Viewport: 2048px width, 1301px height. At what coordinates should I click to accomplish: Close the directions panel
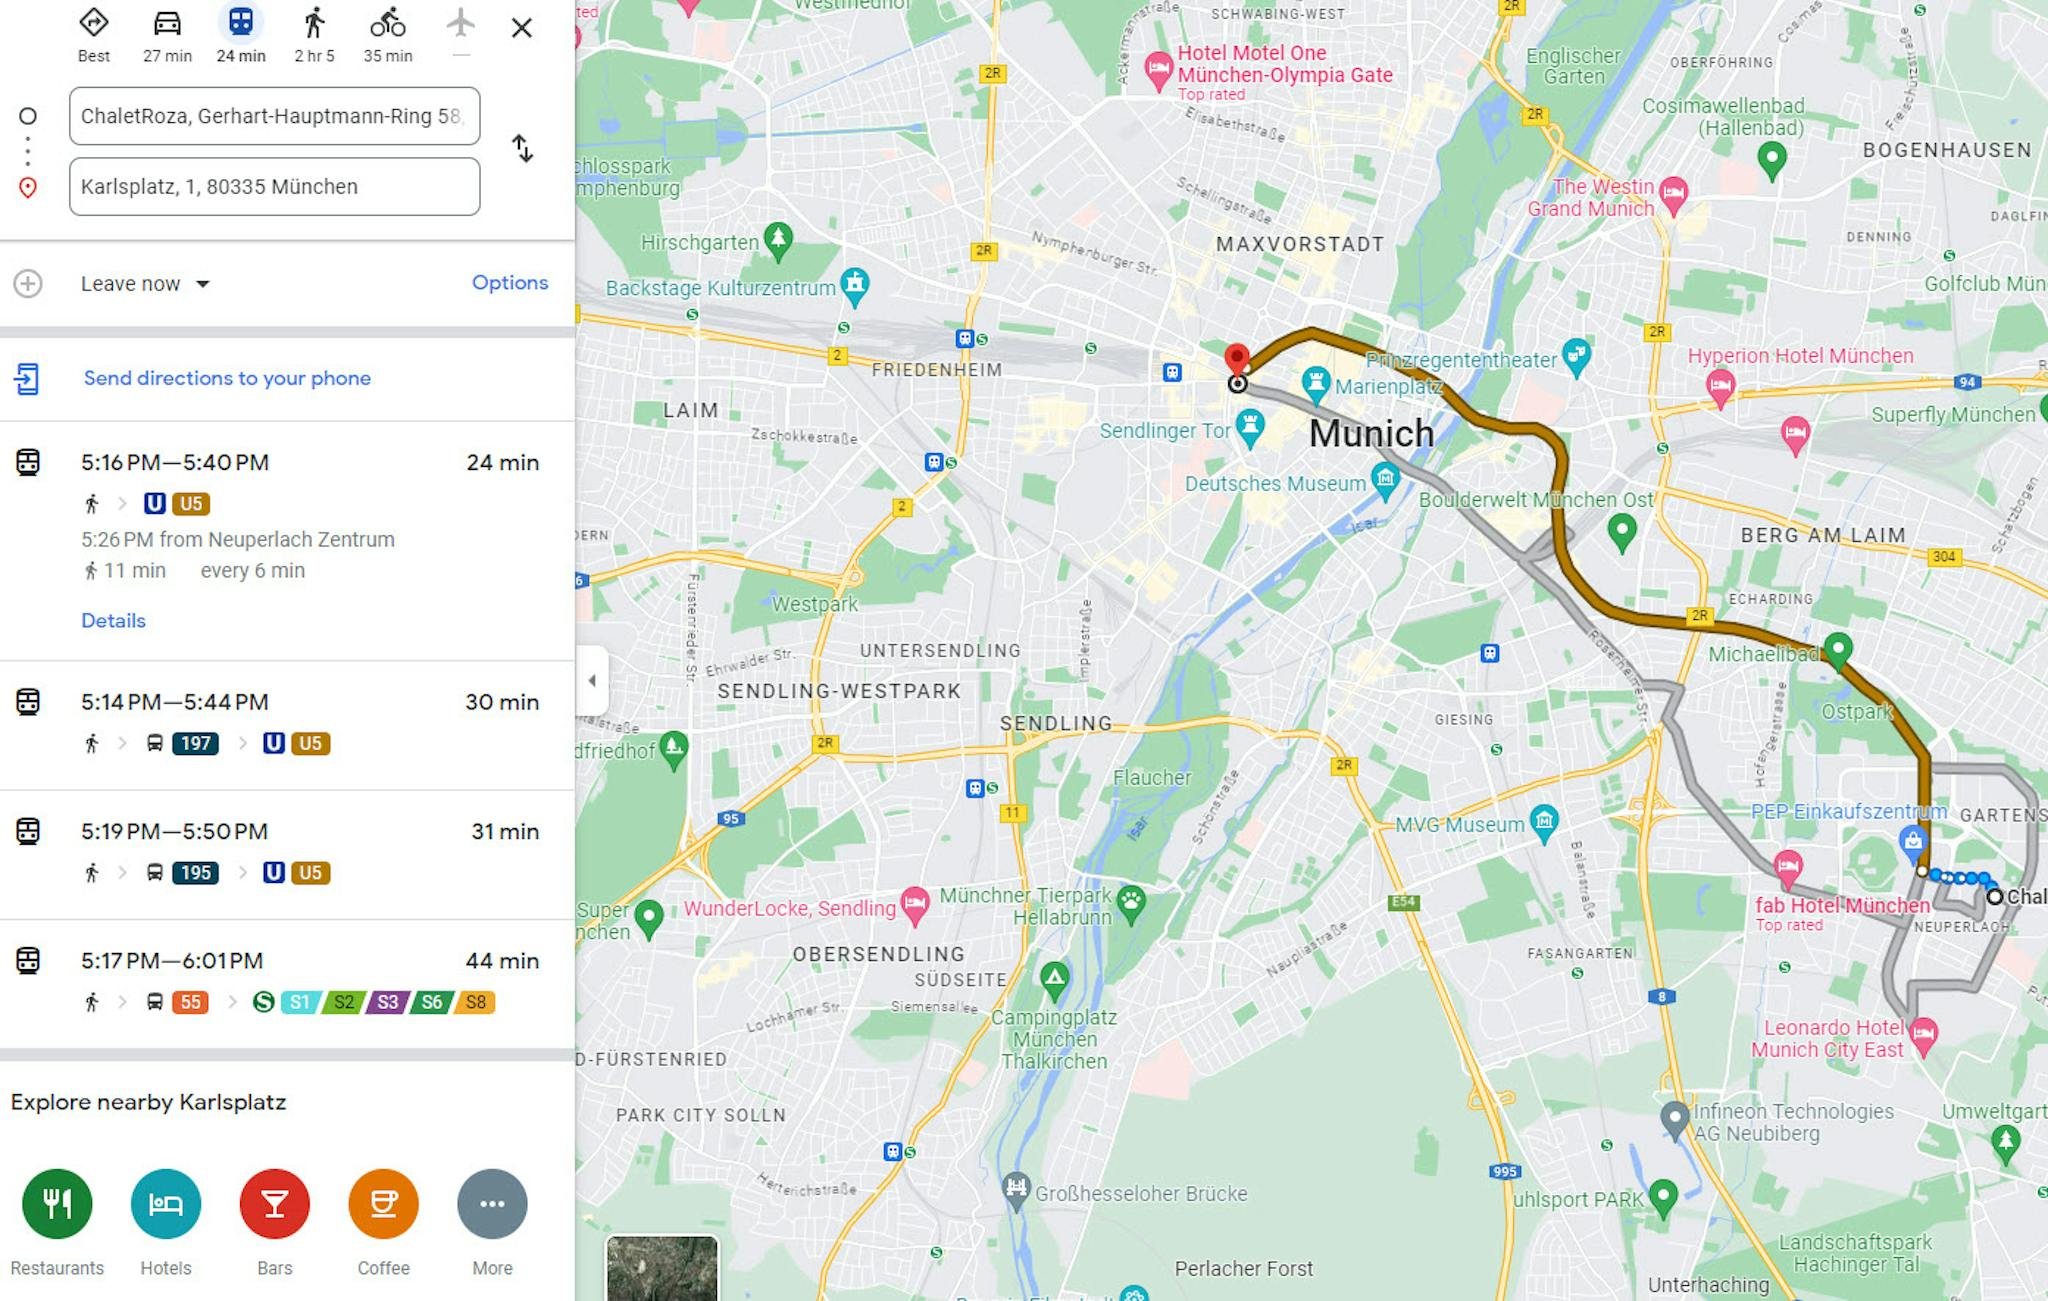point(521,27)
